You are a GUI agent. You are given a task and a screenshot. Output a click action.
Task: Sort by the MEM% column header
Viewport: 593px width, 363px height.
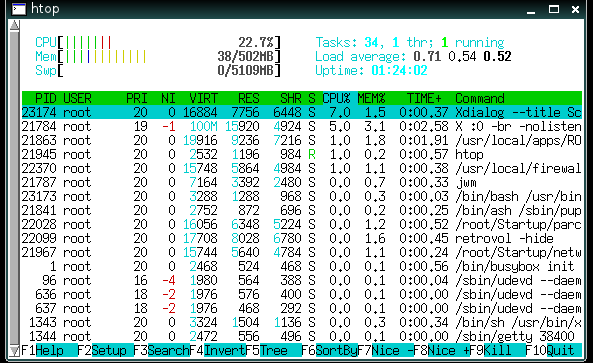pos(371,98)
